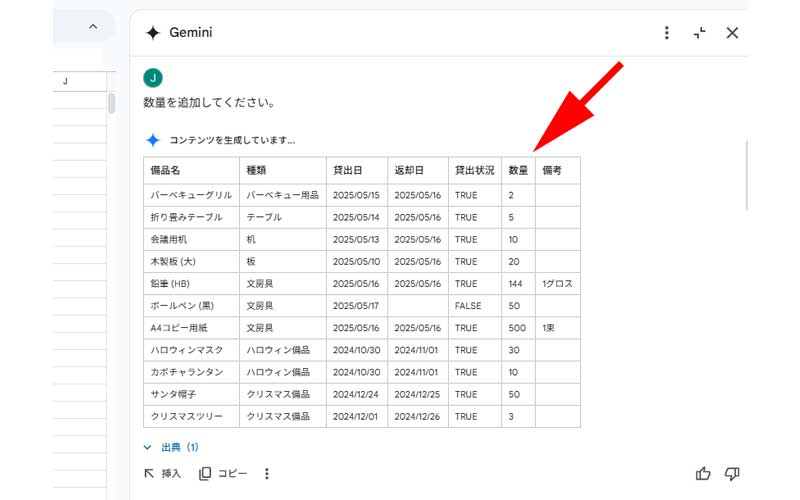Click the 貸出状況 column header

pos(475,170)
